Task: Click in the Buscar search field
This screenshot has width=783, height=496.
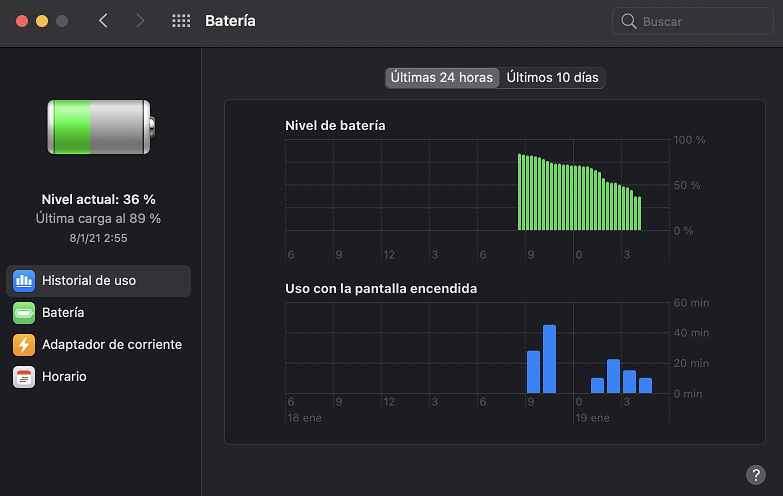Action: click(x=700, y=21)
